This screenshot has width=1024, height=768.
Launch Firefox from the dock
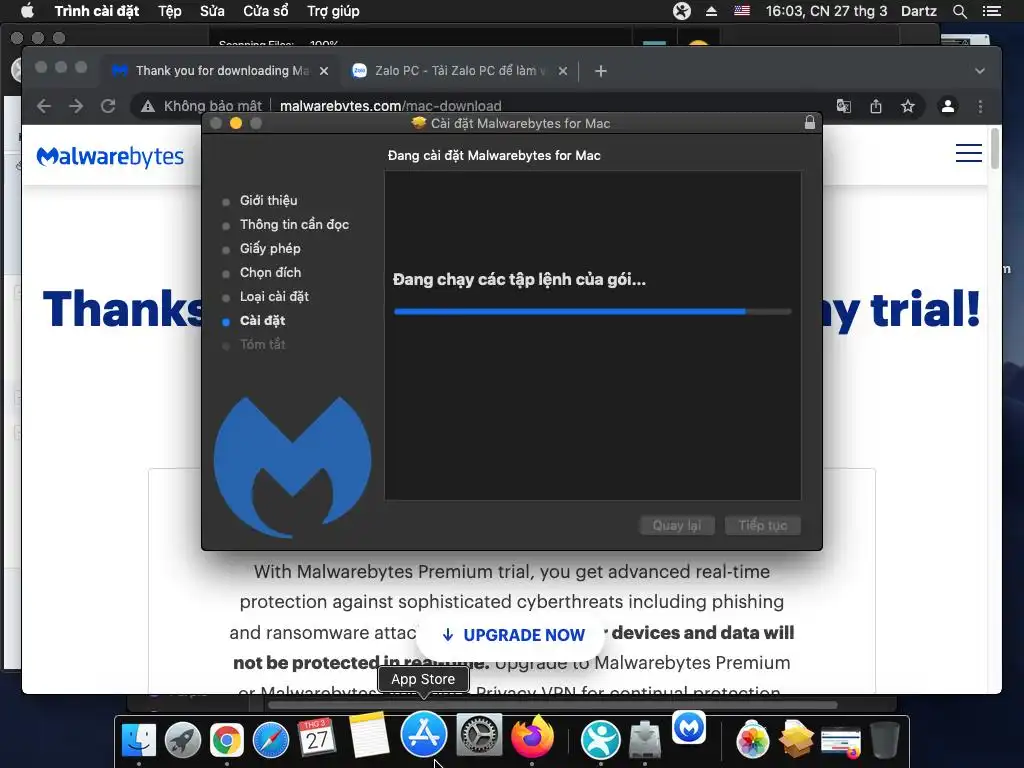click(x=532, y=737)
